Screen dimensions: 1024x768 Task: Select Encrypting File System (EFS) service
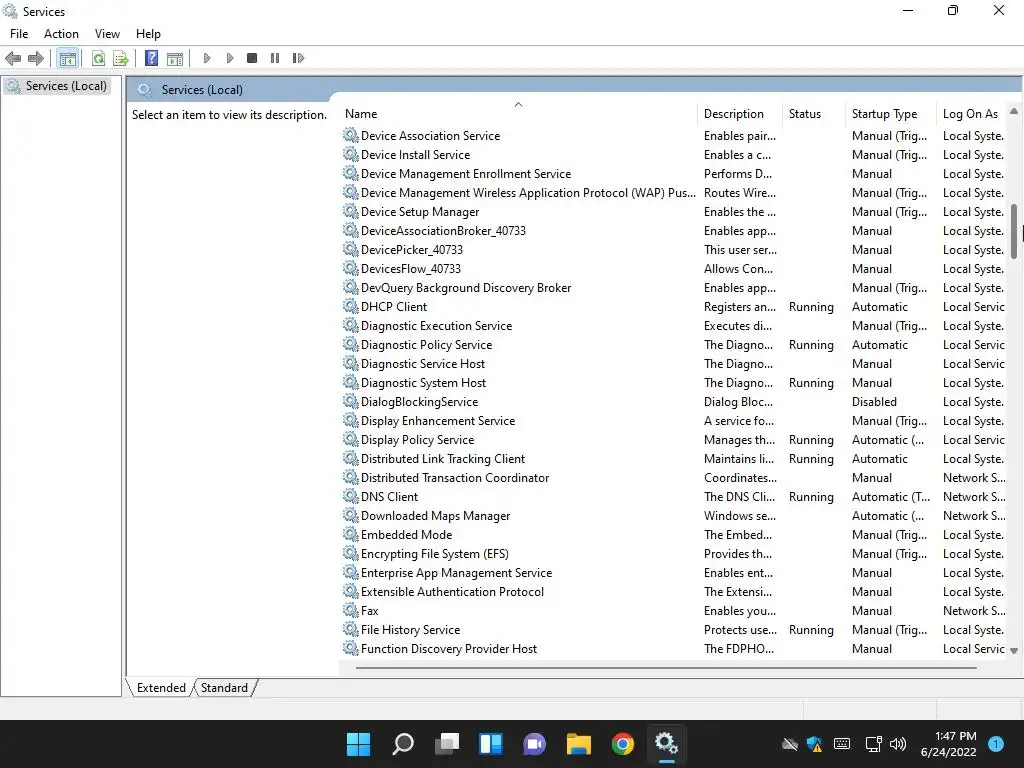674,554
